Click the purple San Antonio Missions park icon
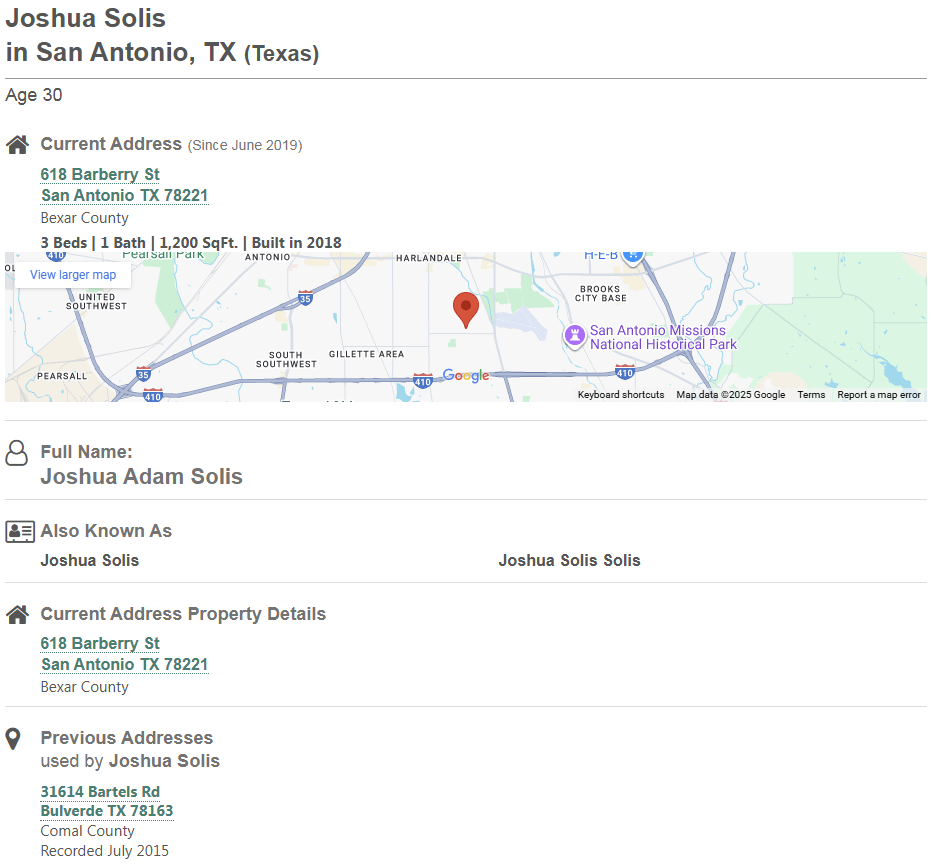Viewport: 932px width, 868px height. [x=574, y=335]
